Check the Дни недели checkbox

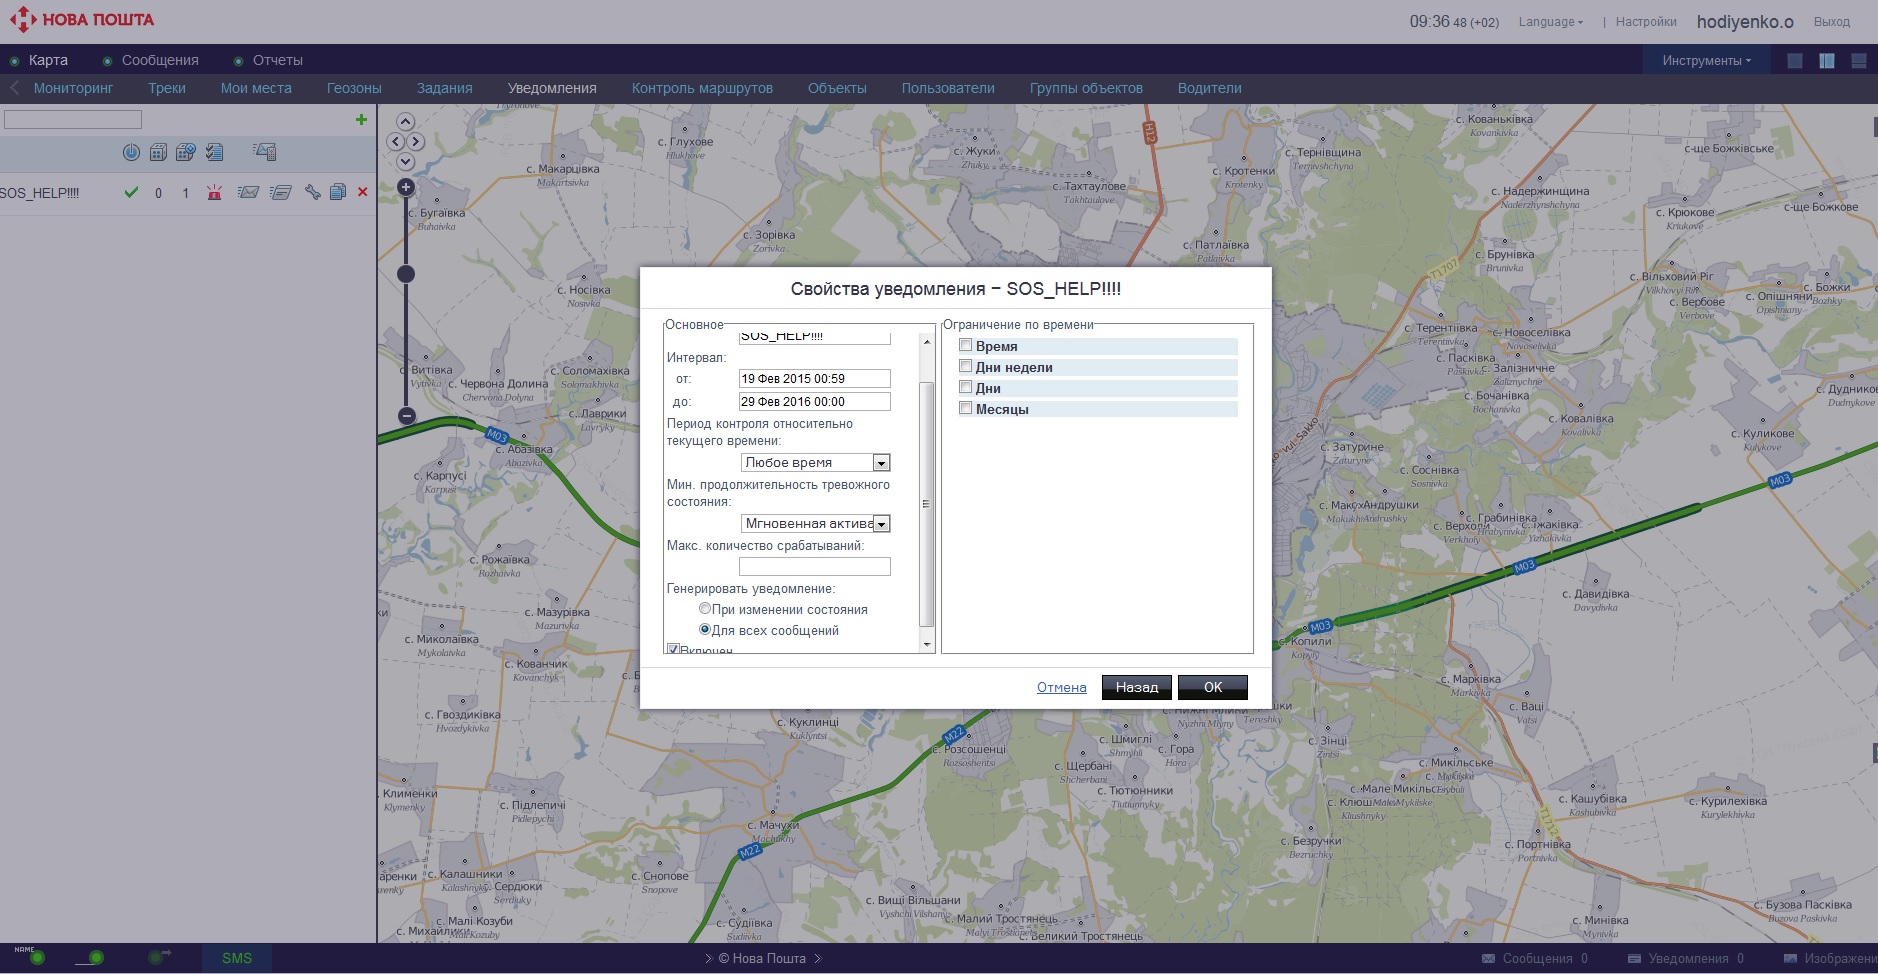966,366
